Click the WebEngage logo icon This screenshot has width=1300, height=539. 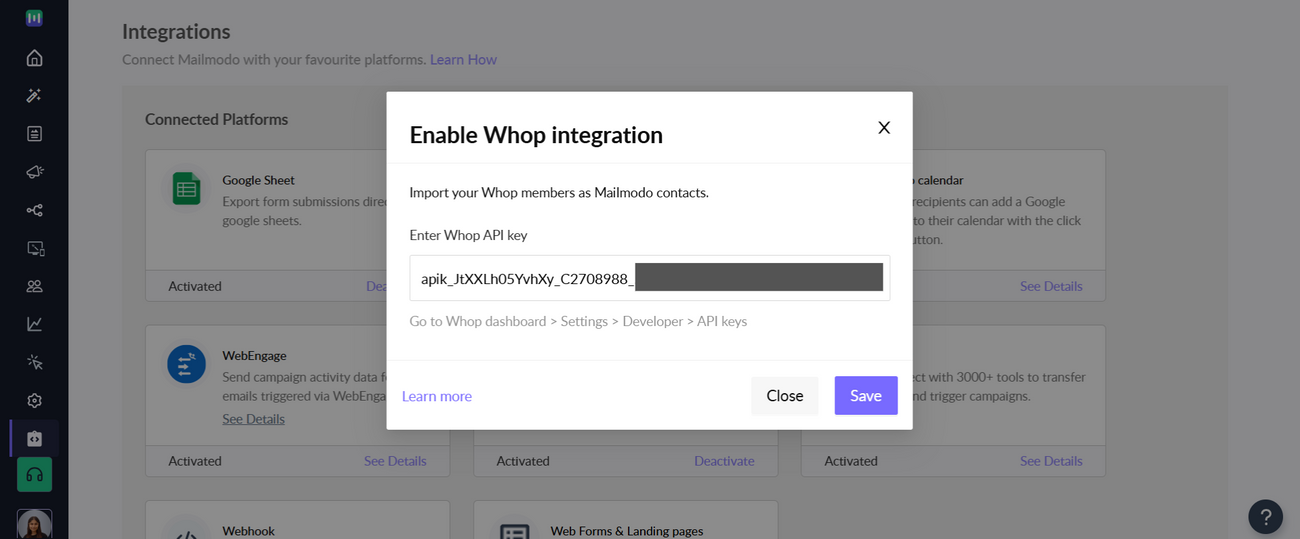point(186,364)
